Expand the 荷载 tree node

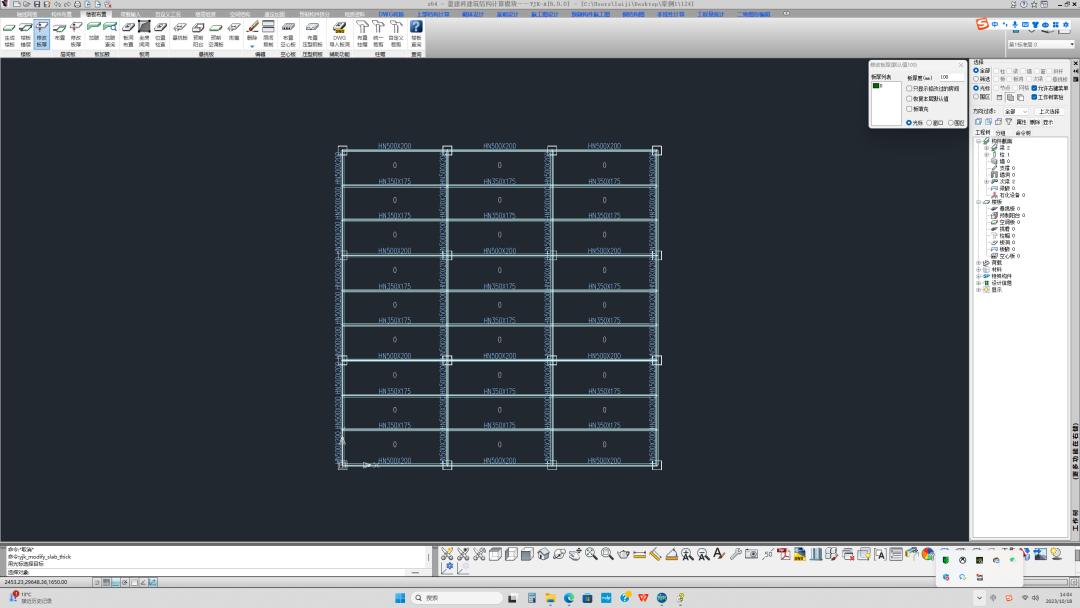pos(979,262)
